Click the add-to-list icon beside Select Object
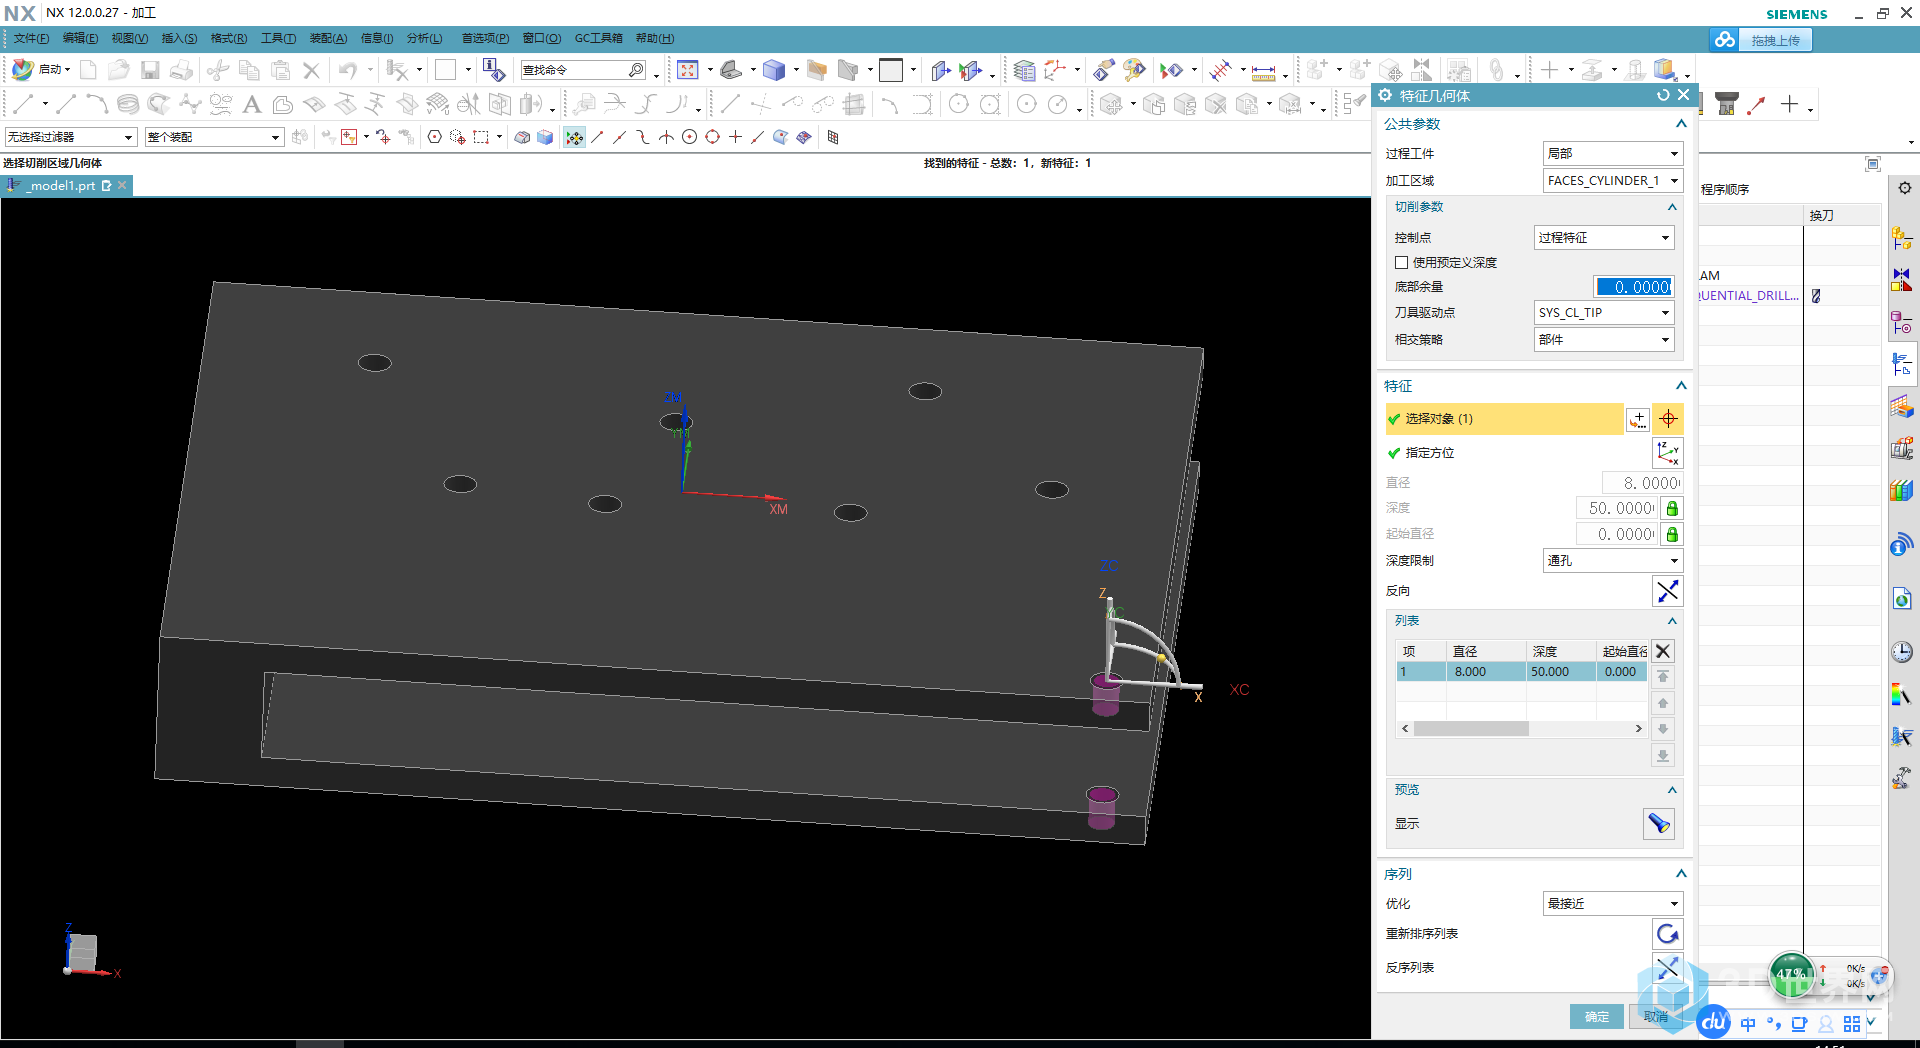Image resolution: width=1920 pixels, height=1048 pixels. (x=1637, y=419)
